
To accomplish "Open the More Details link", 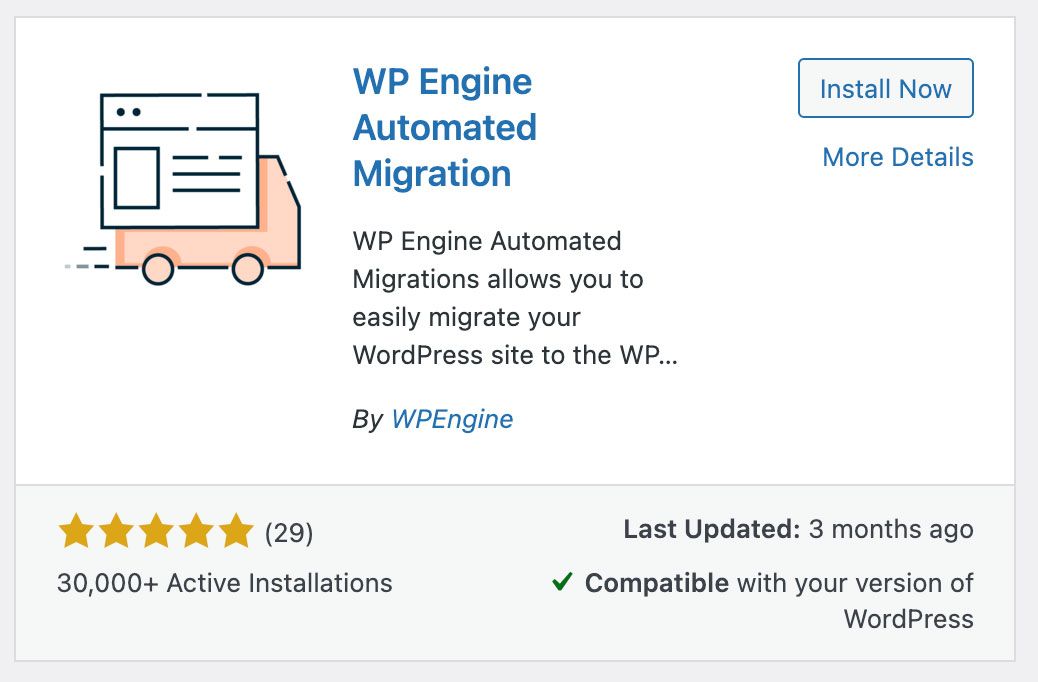I will 898,158.
